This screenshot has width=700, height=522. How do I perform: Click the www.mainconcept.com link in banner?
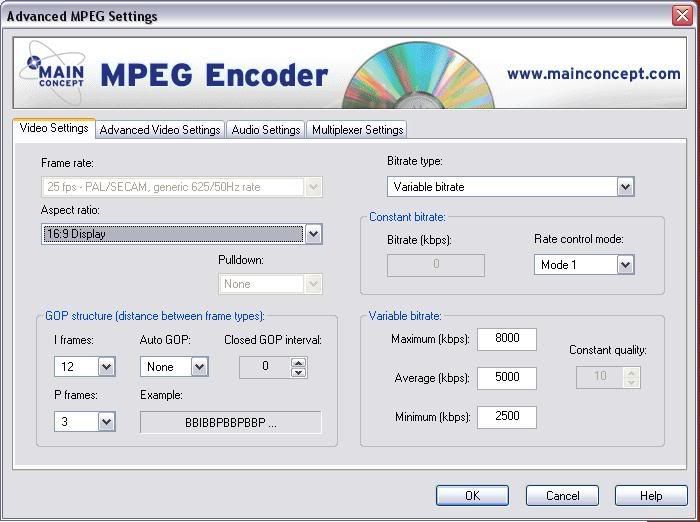594,74
